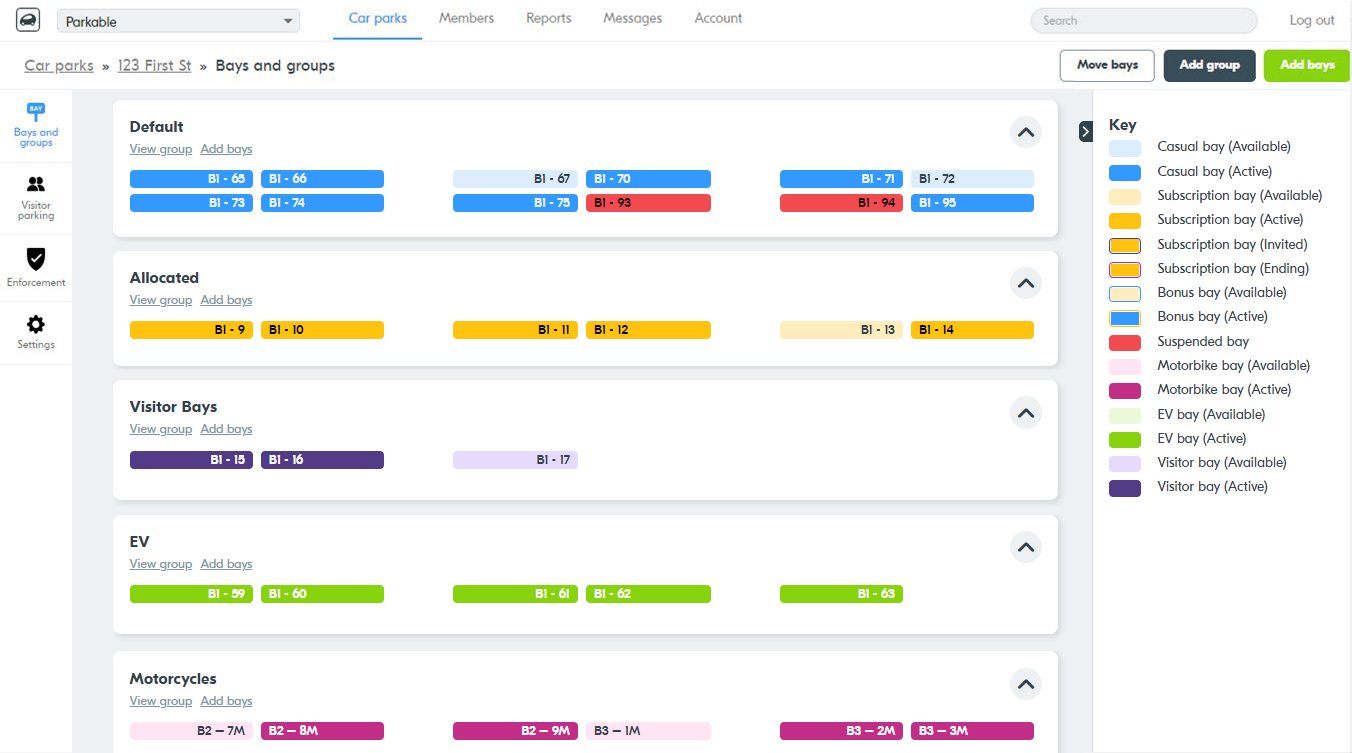The width and height of the screenshot is (1352, 753).
Task: Collapse the EV group
Action: click(1025, 547)
